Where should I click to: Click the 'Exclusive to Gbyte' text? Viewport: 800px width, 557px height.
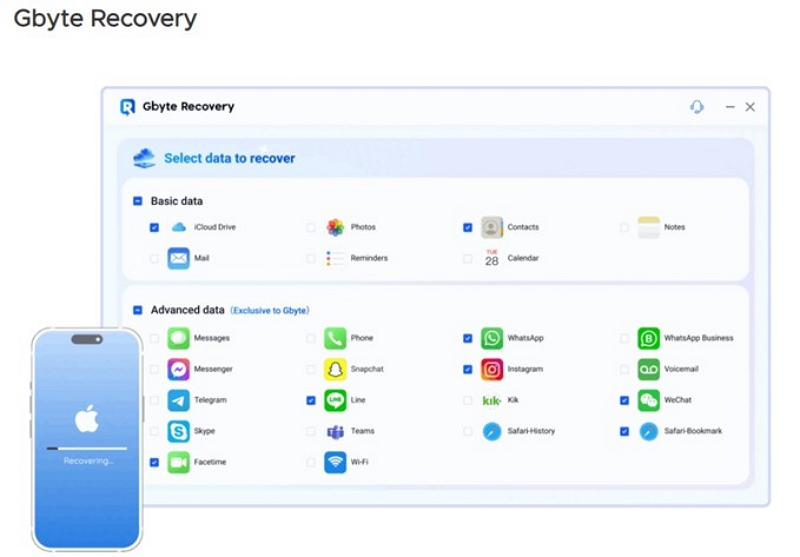(270, 310)
